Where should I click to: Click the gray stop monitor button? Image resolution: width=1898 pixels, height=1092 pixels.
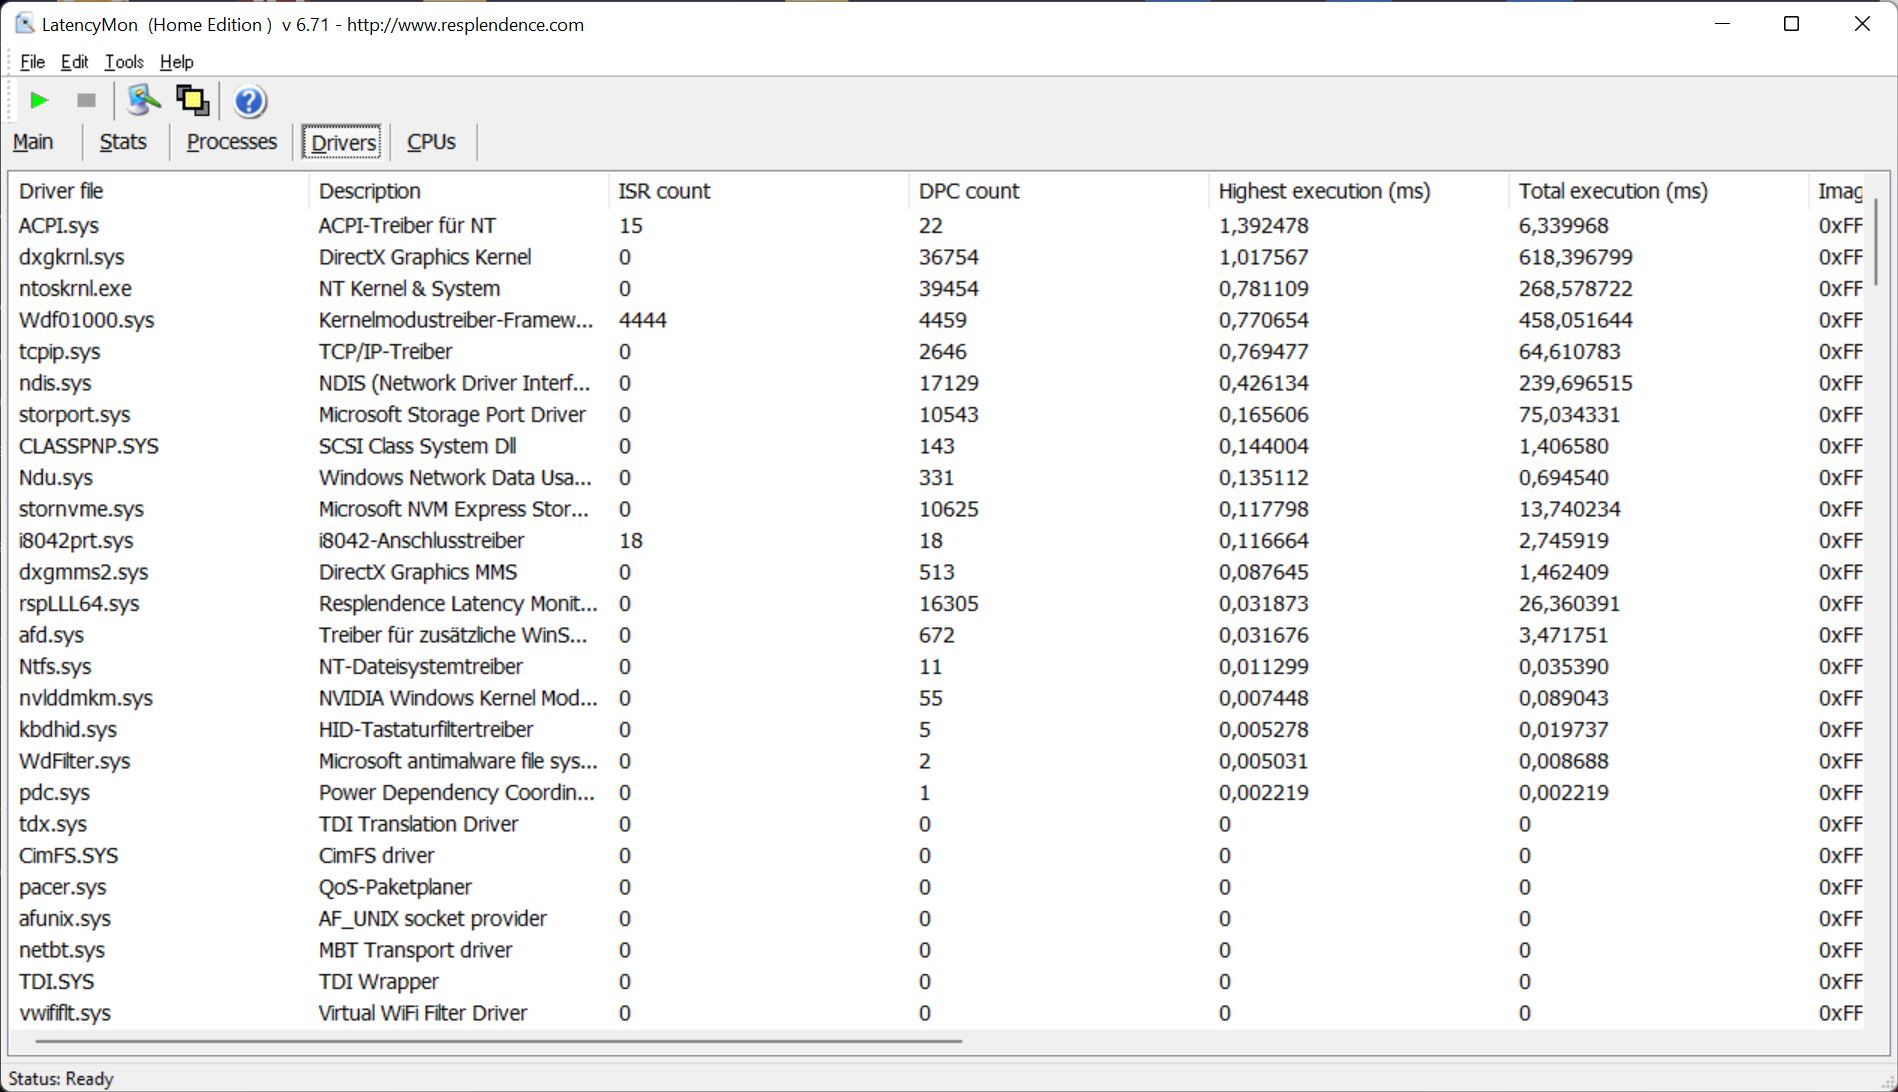(x=87, y=101)
